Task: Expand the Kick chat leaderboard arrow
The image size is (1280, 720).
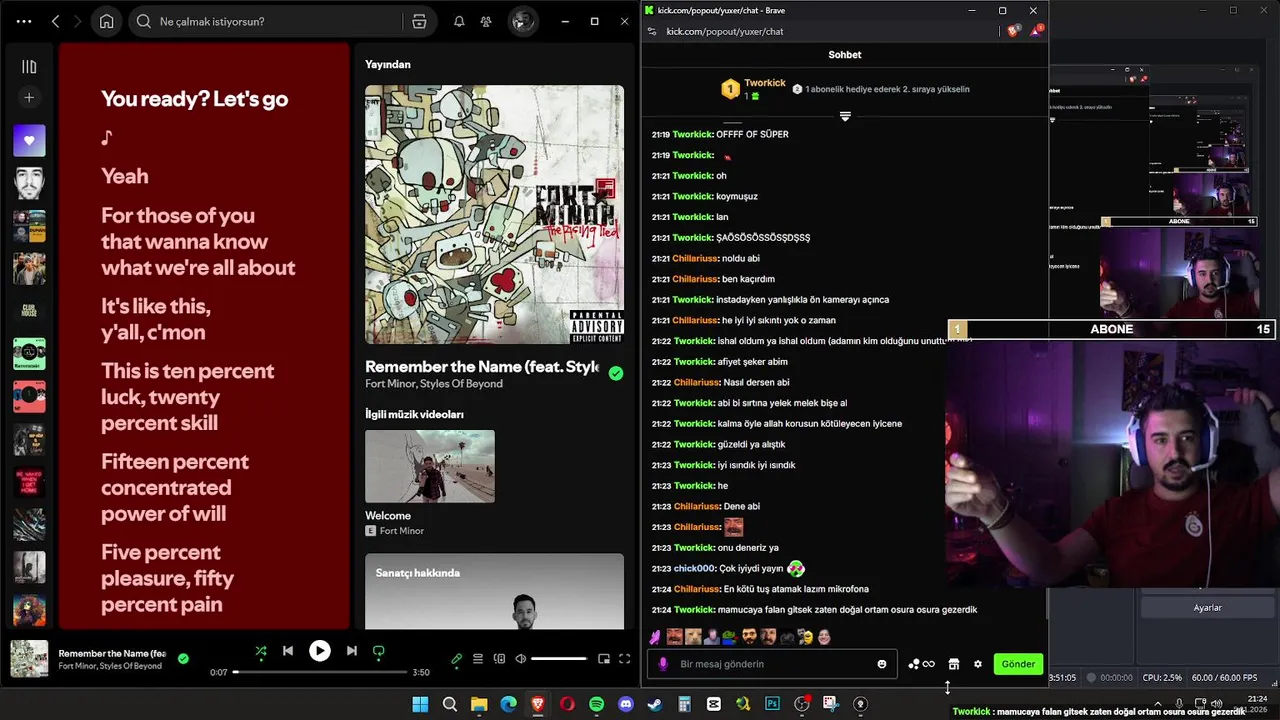Action: 845,117
